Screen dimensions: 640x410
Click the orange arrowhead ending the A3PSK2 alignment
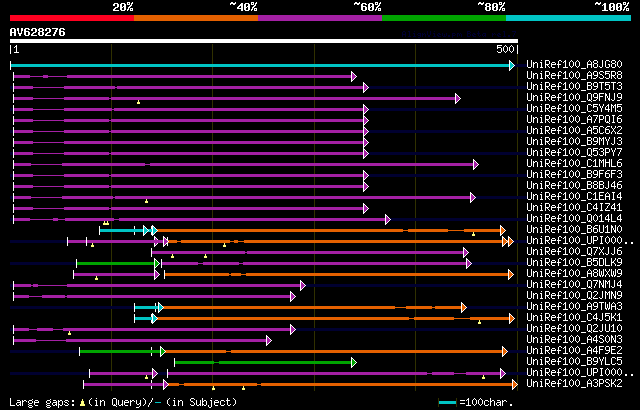tap(515, 385)
